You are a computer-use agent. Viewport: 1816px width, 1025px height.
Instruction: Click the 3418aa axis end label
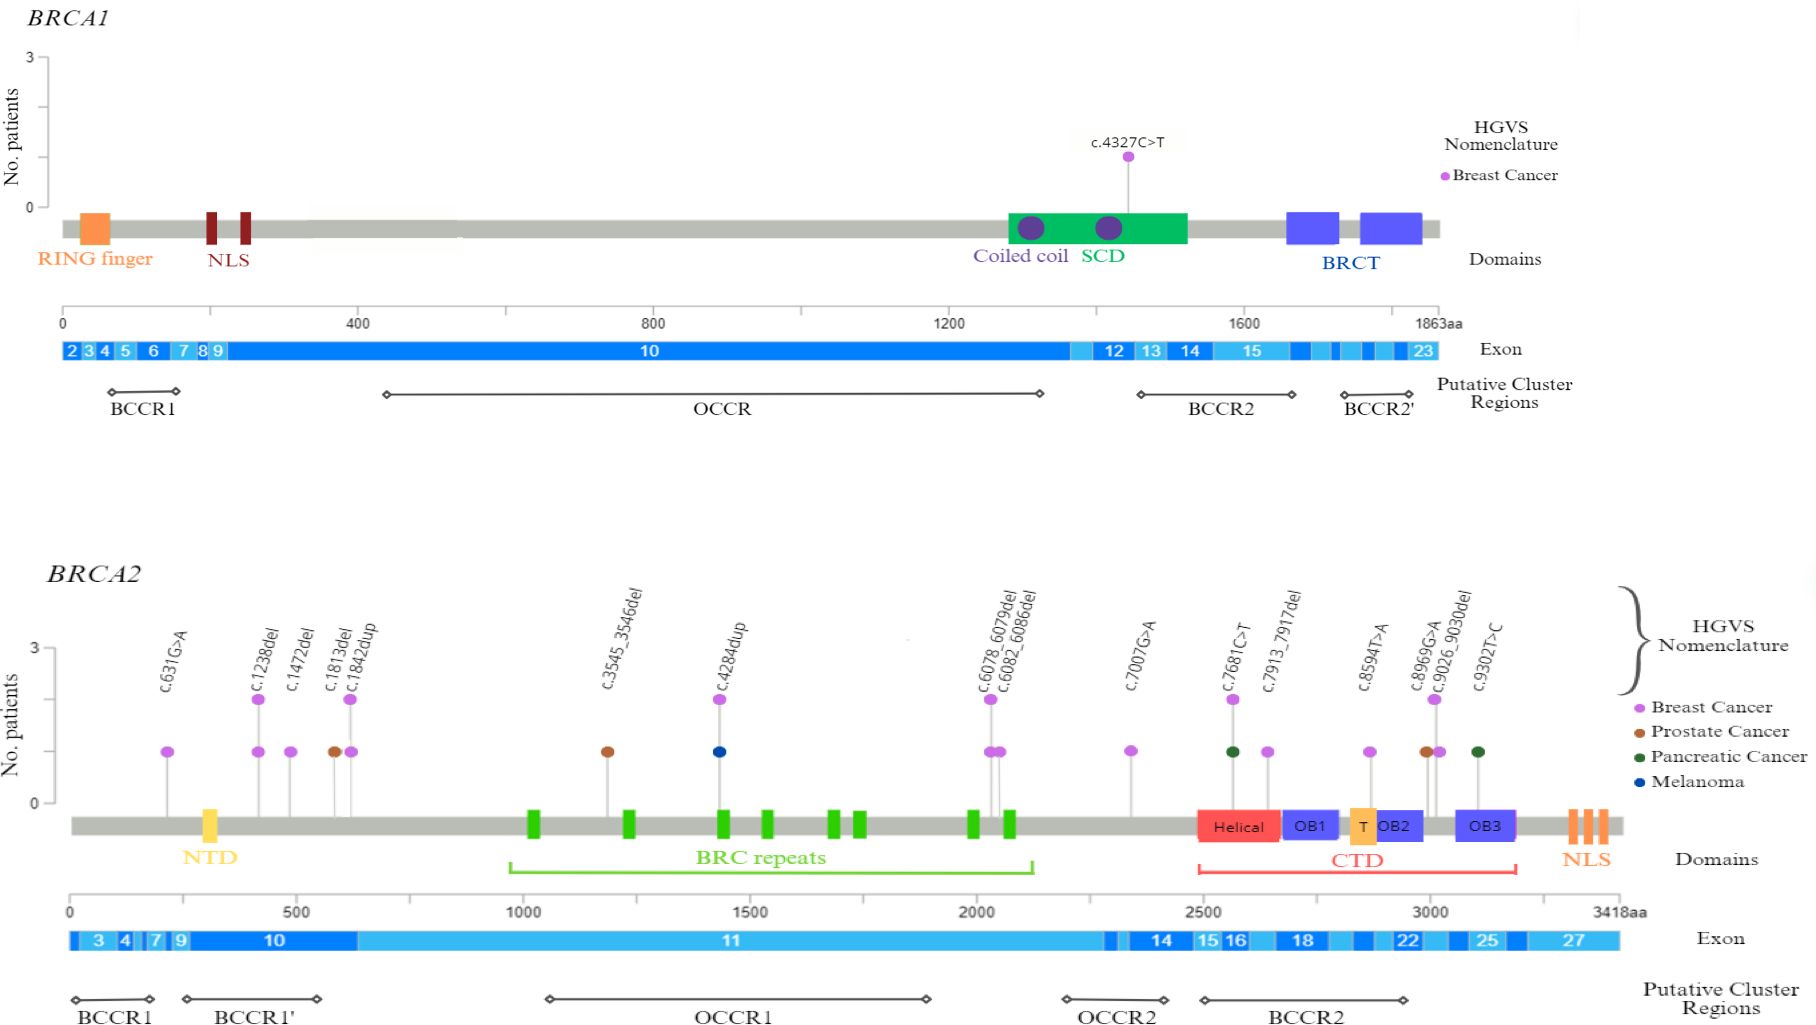tap(1619, 912)
